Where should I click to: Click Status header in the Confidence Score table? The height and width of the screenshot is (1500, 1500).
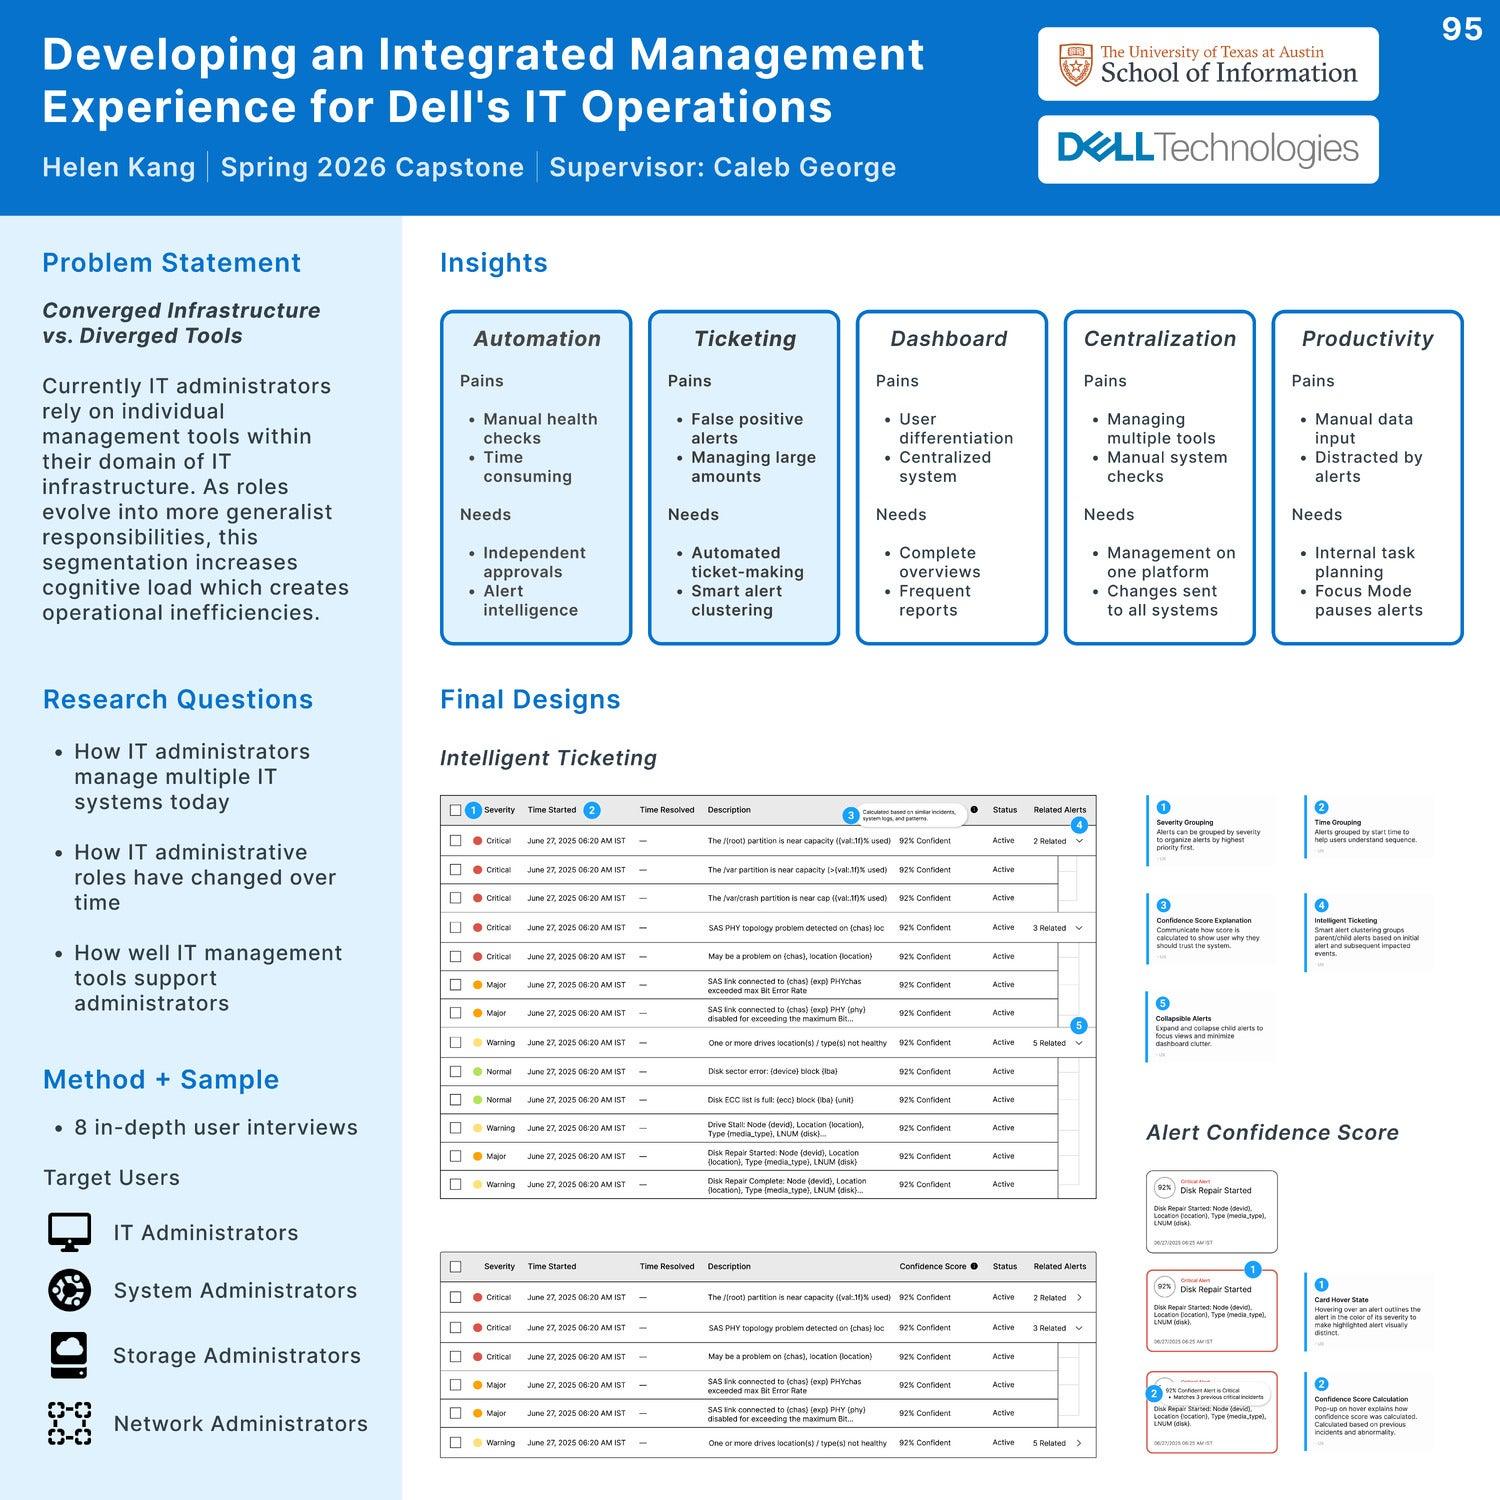(1005, 1266)
